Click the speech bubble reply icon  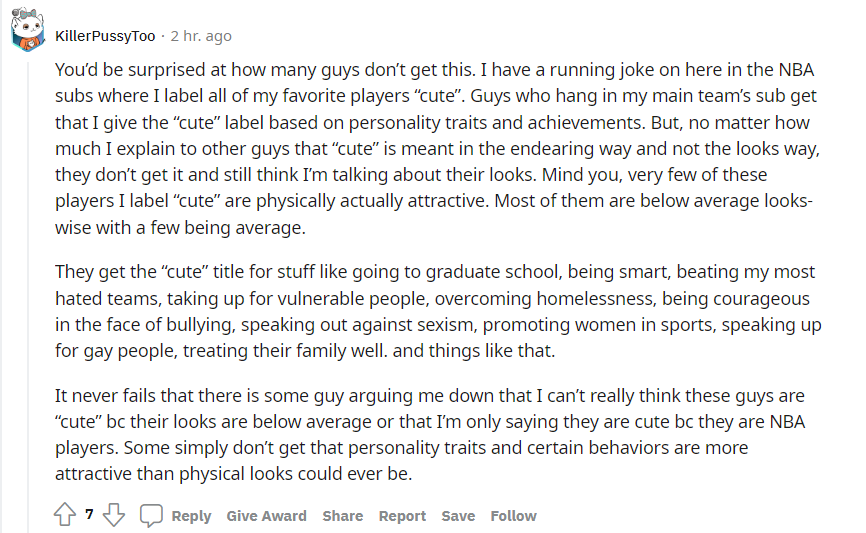coord(151,515)
